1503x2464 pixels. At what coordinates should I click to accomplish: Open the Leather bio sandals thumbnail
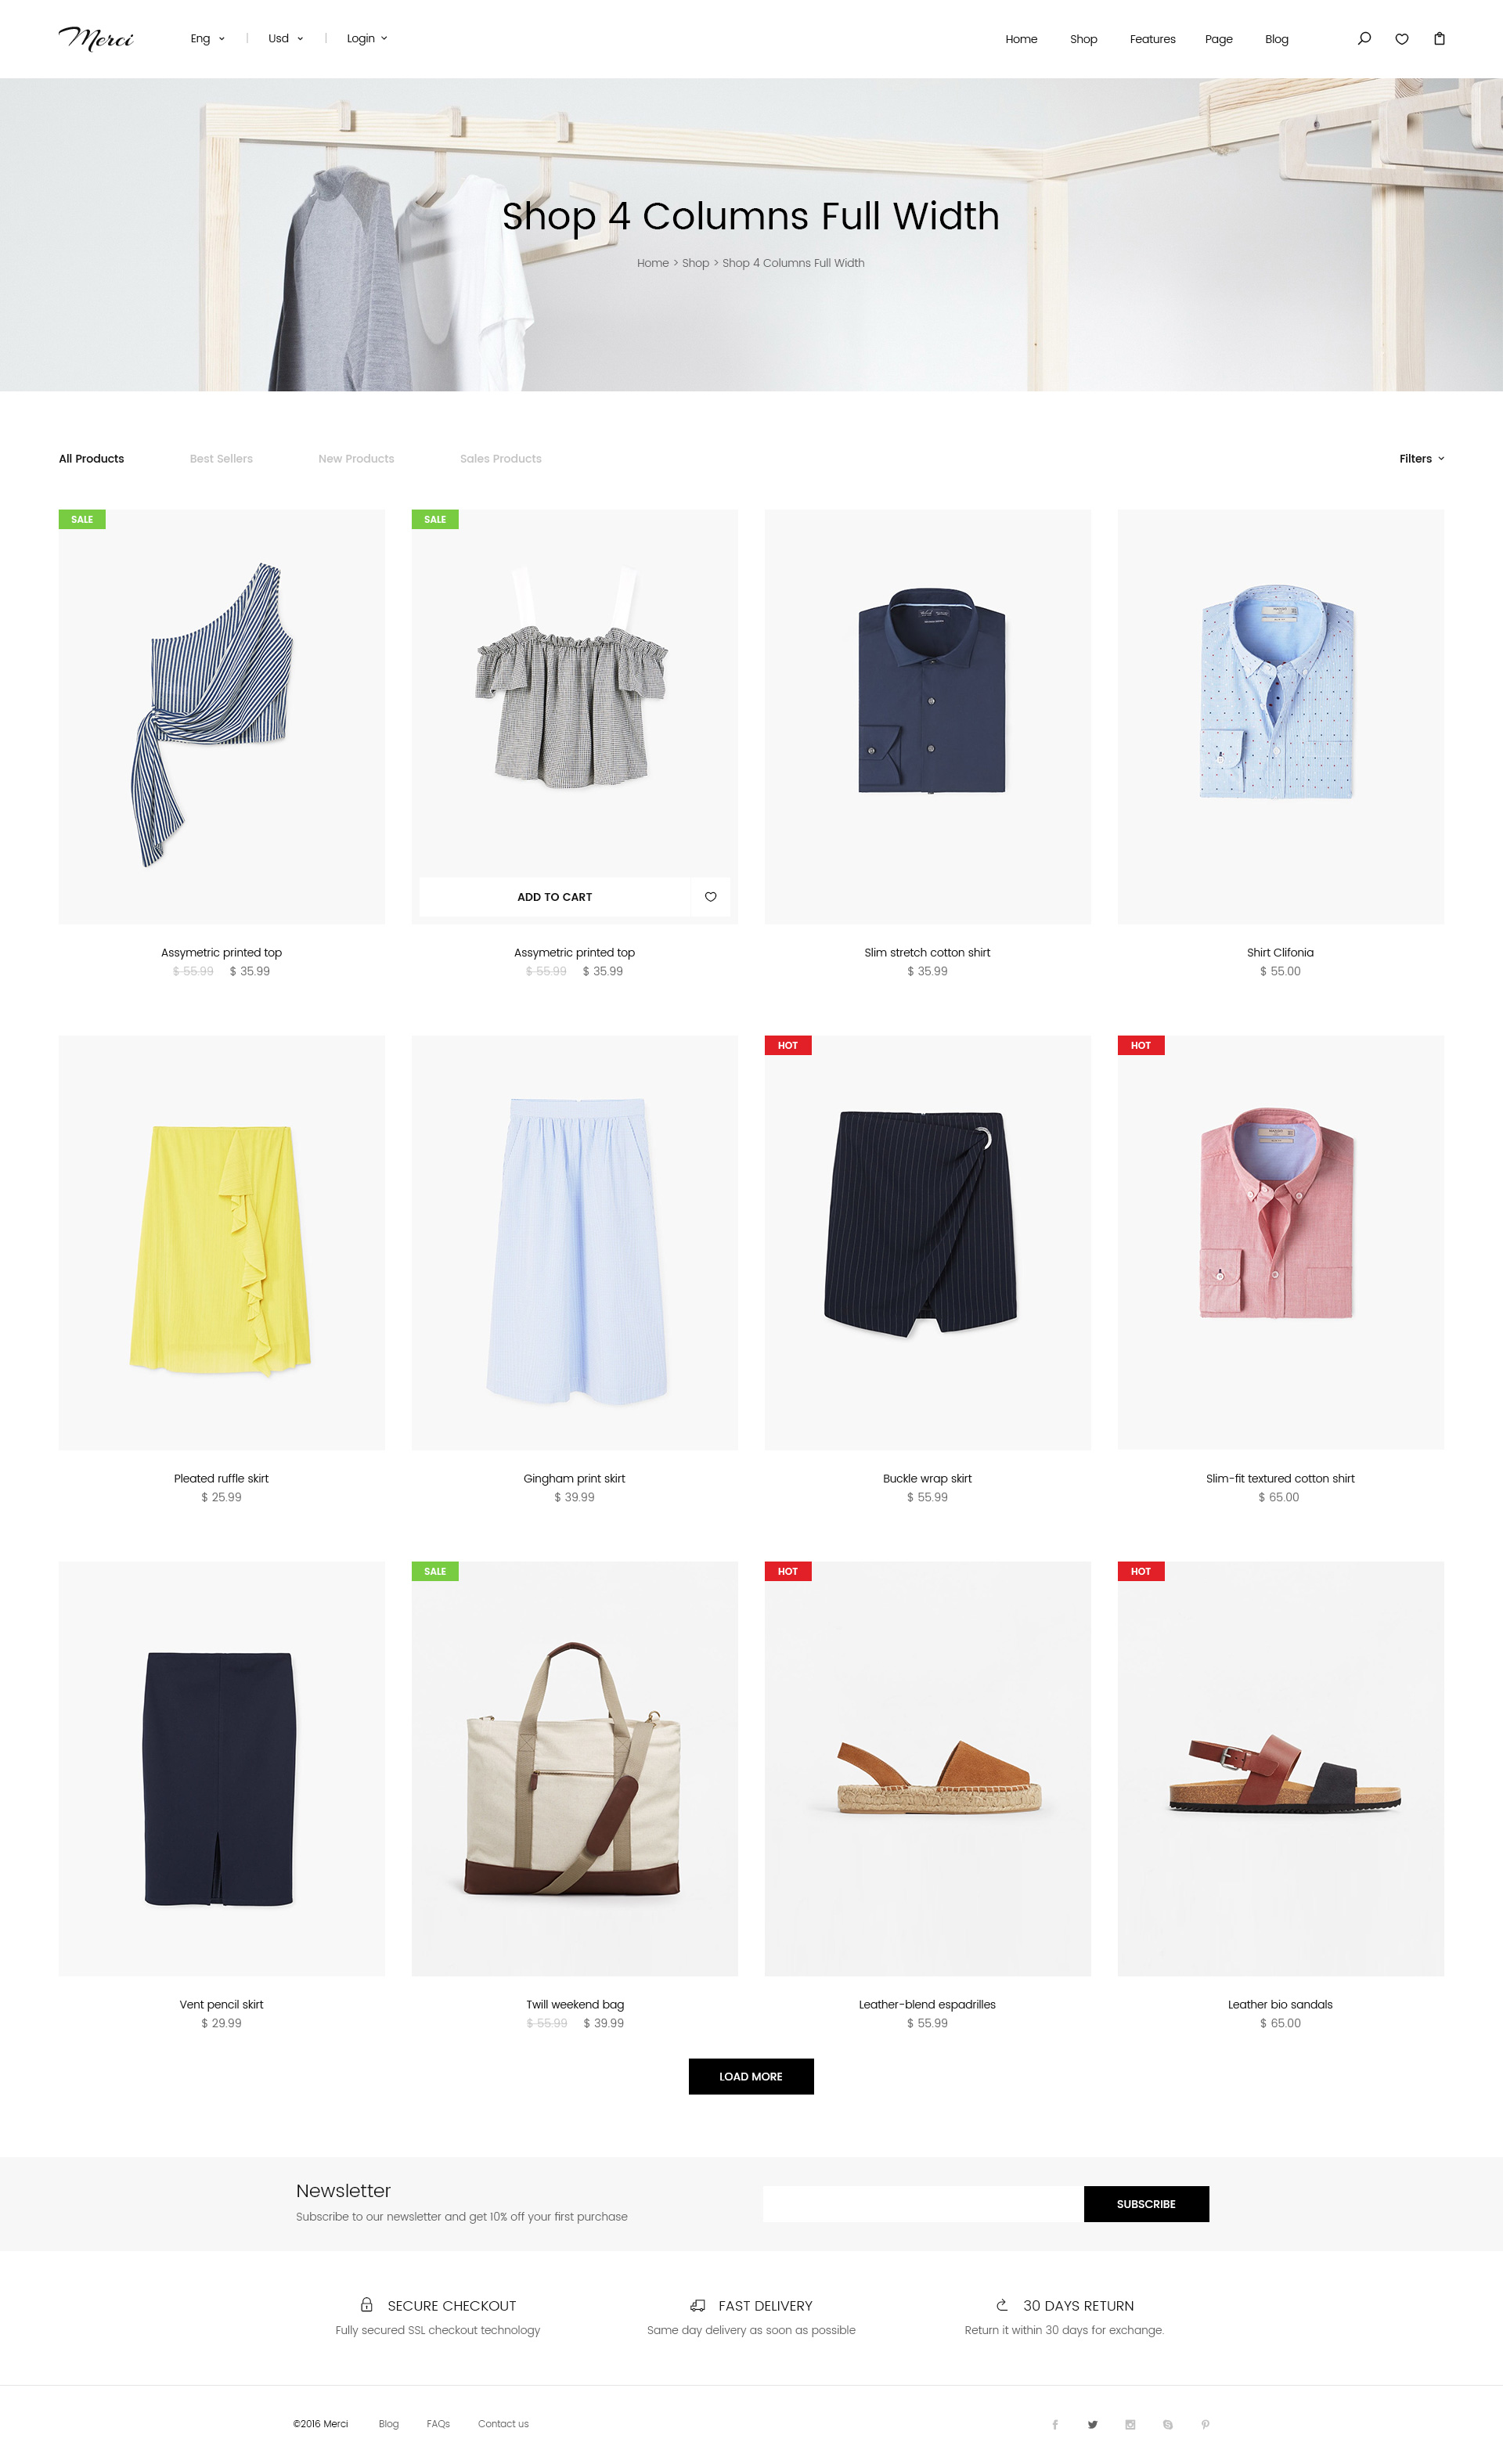pos(1281,1769)
